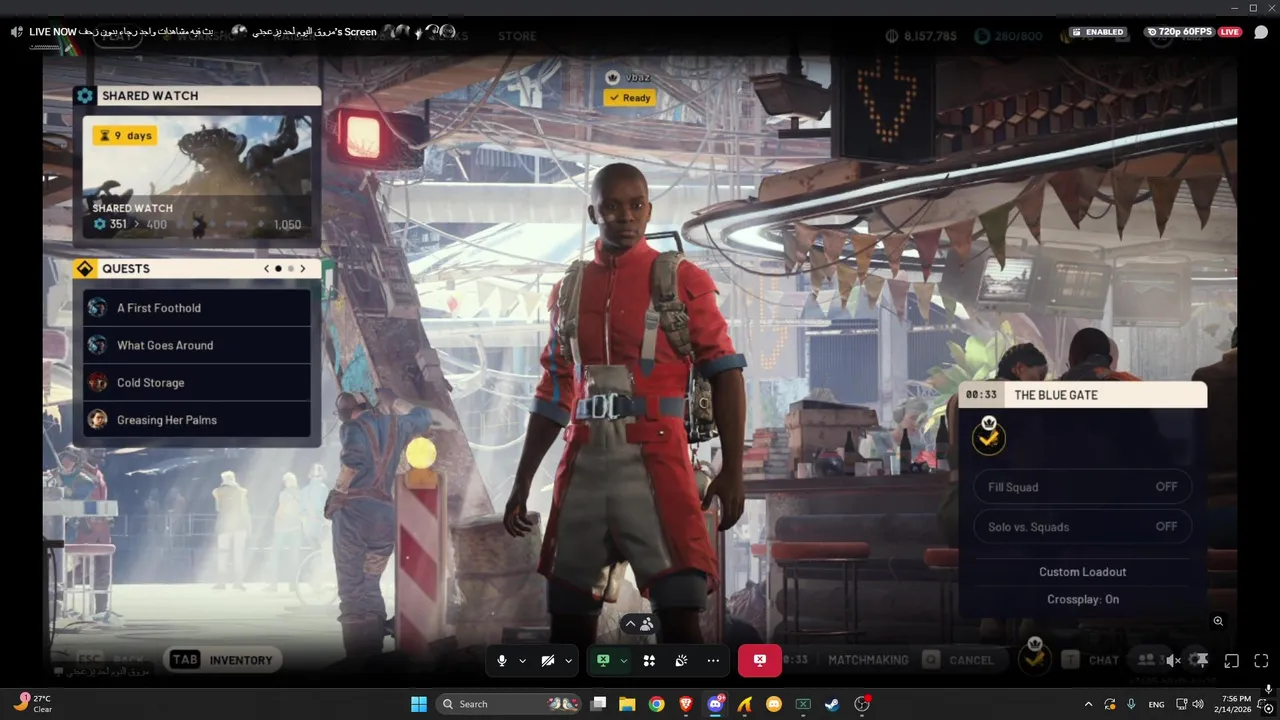Mute the microphone in call controls
The image size is (1280, 720).
tap(502, 661)
